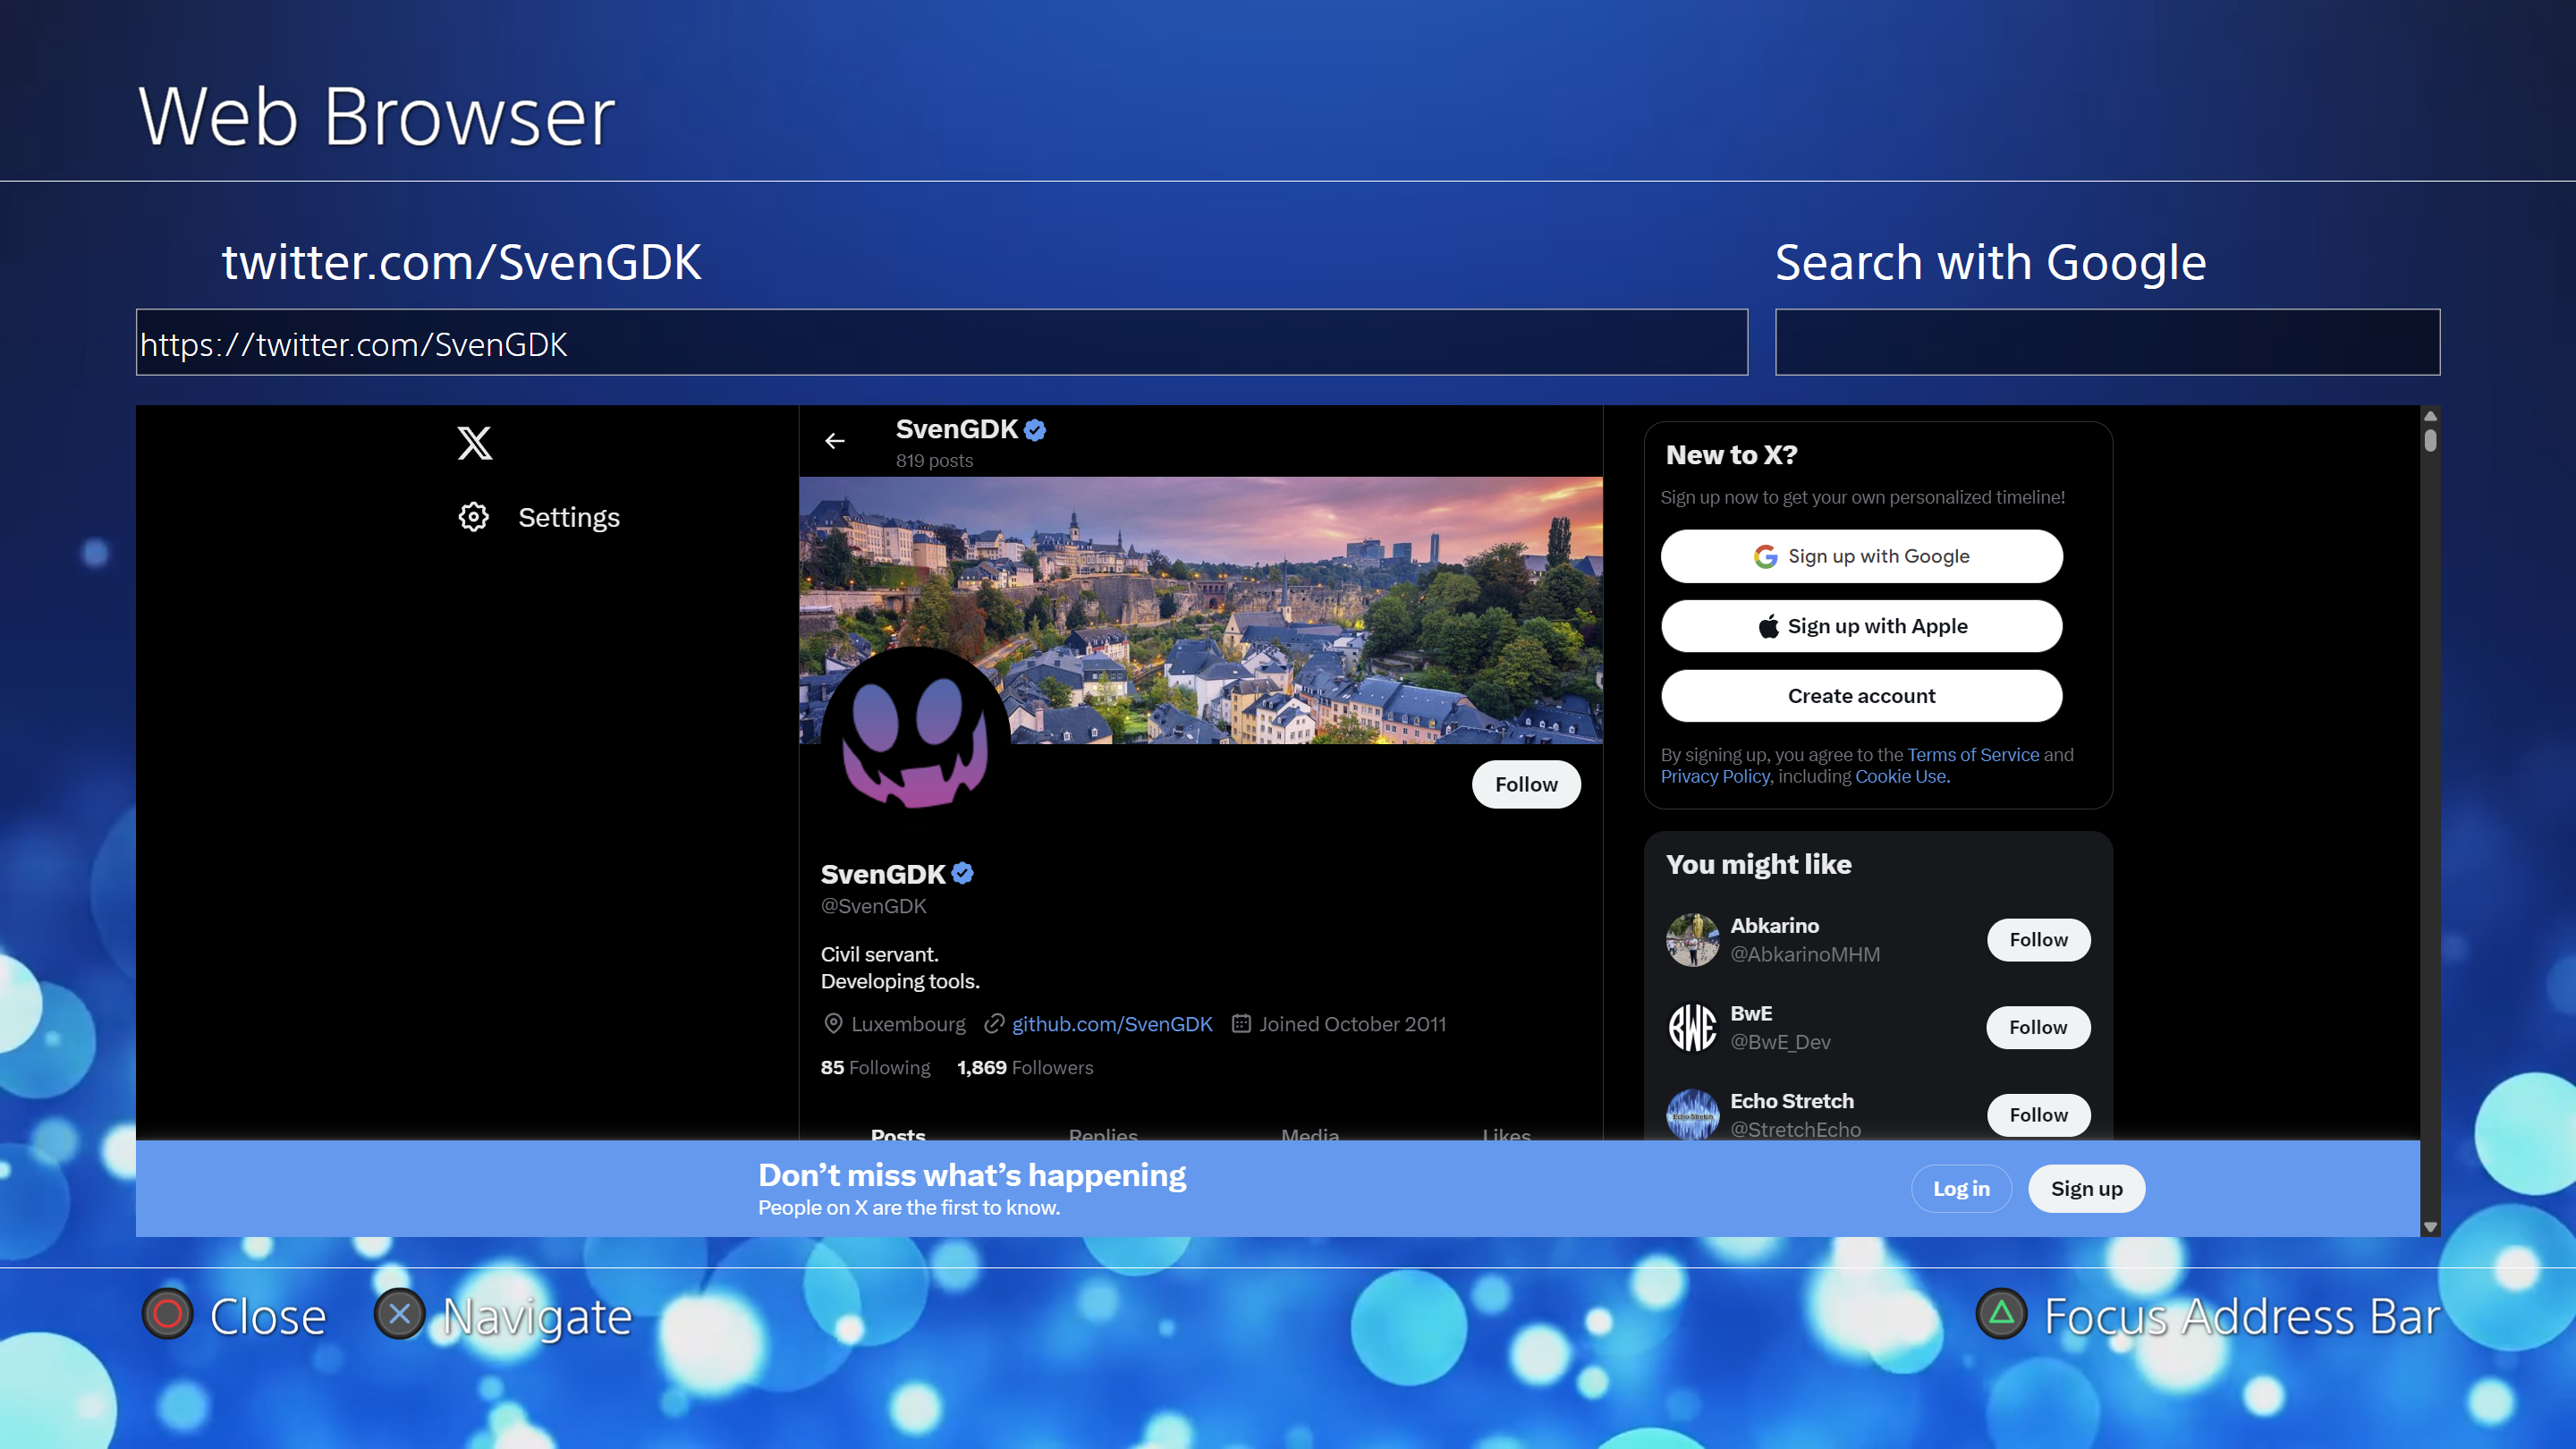Go back using the left arrow
The width and height of the screenshot is (2576, 1449).
[x=835, y=441]
